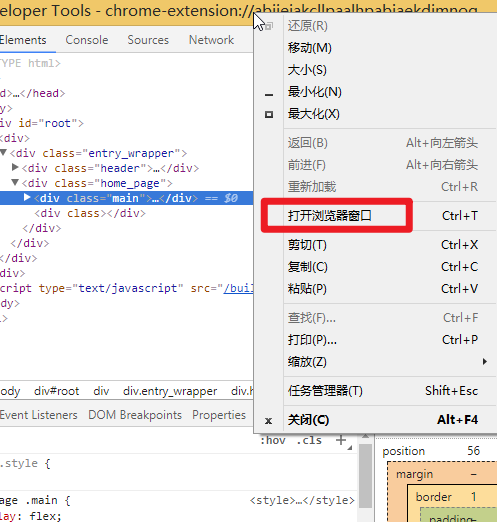
Task: Click the /bui script source link
Action: (x=239, y=288)
